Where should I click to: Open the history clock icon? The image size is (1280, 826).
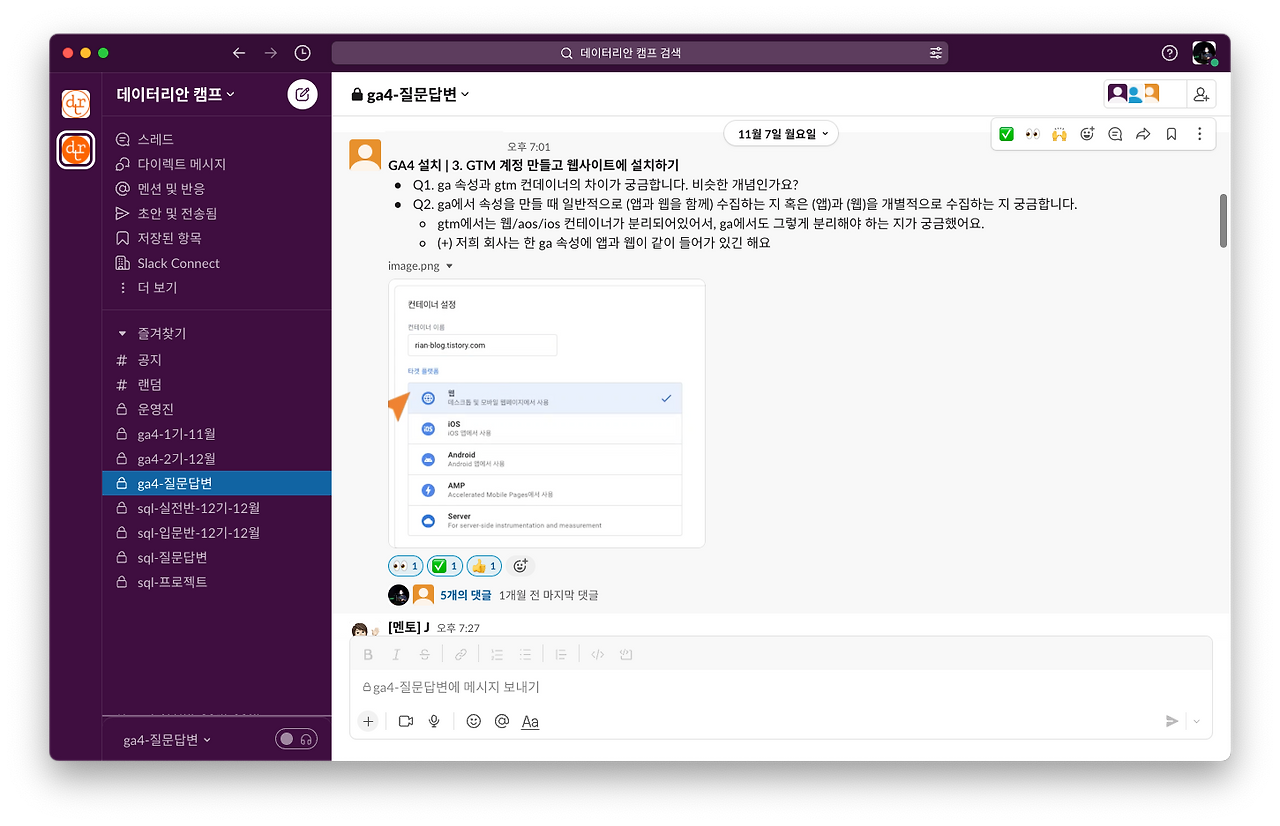point(302,53)
